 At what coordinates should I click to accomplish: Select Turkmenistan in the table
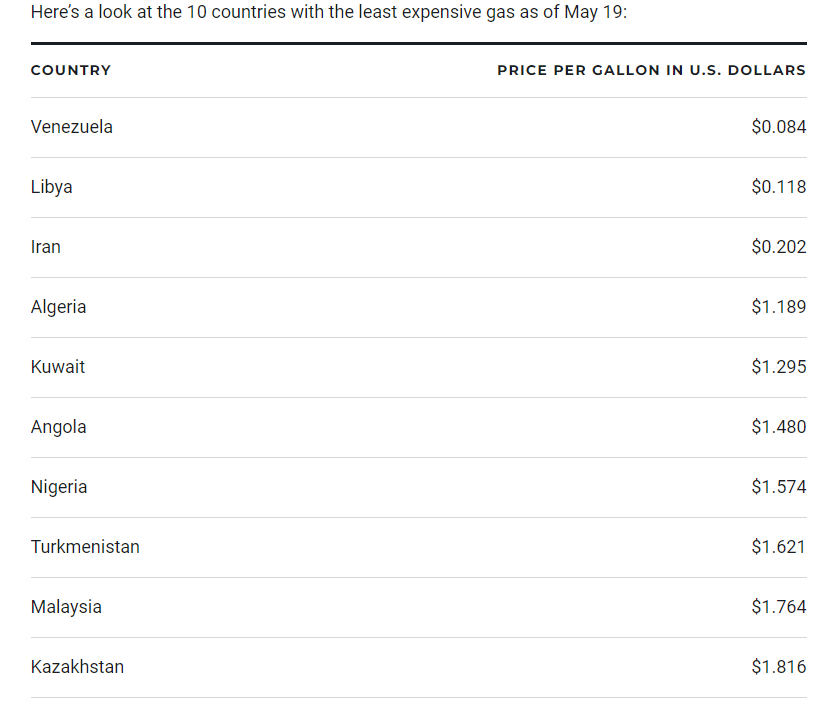click(x=85, y=547)
